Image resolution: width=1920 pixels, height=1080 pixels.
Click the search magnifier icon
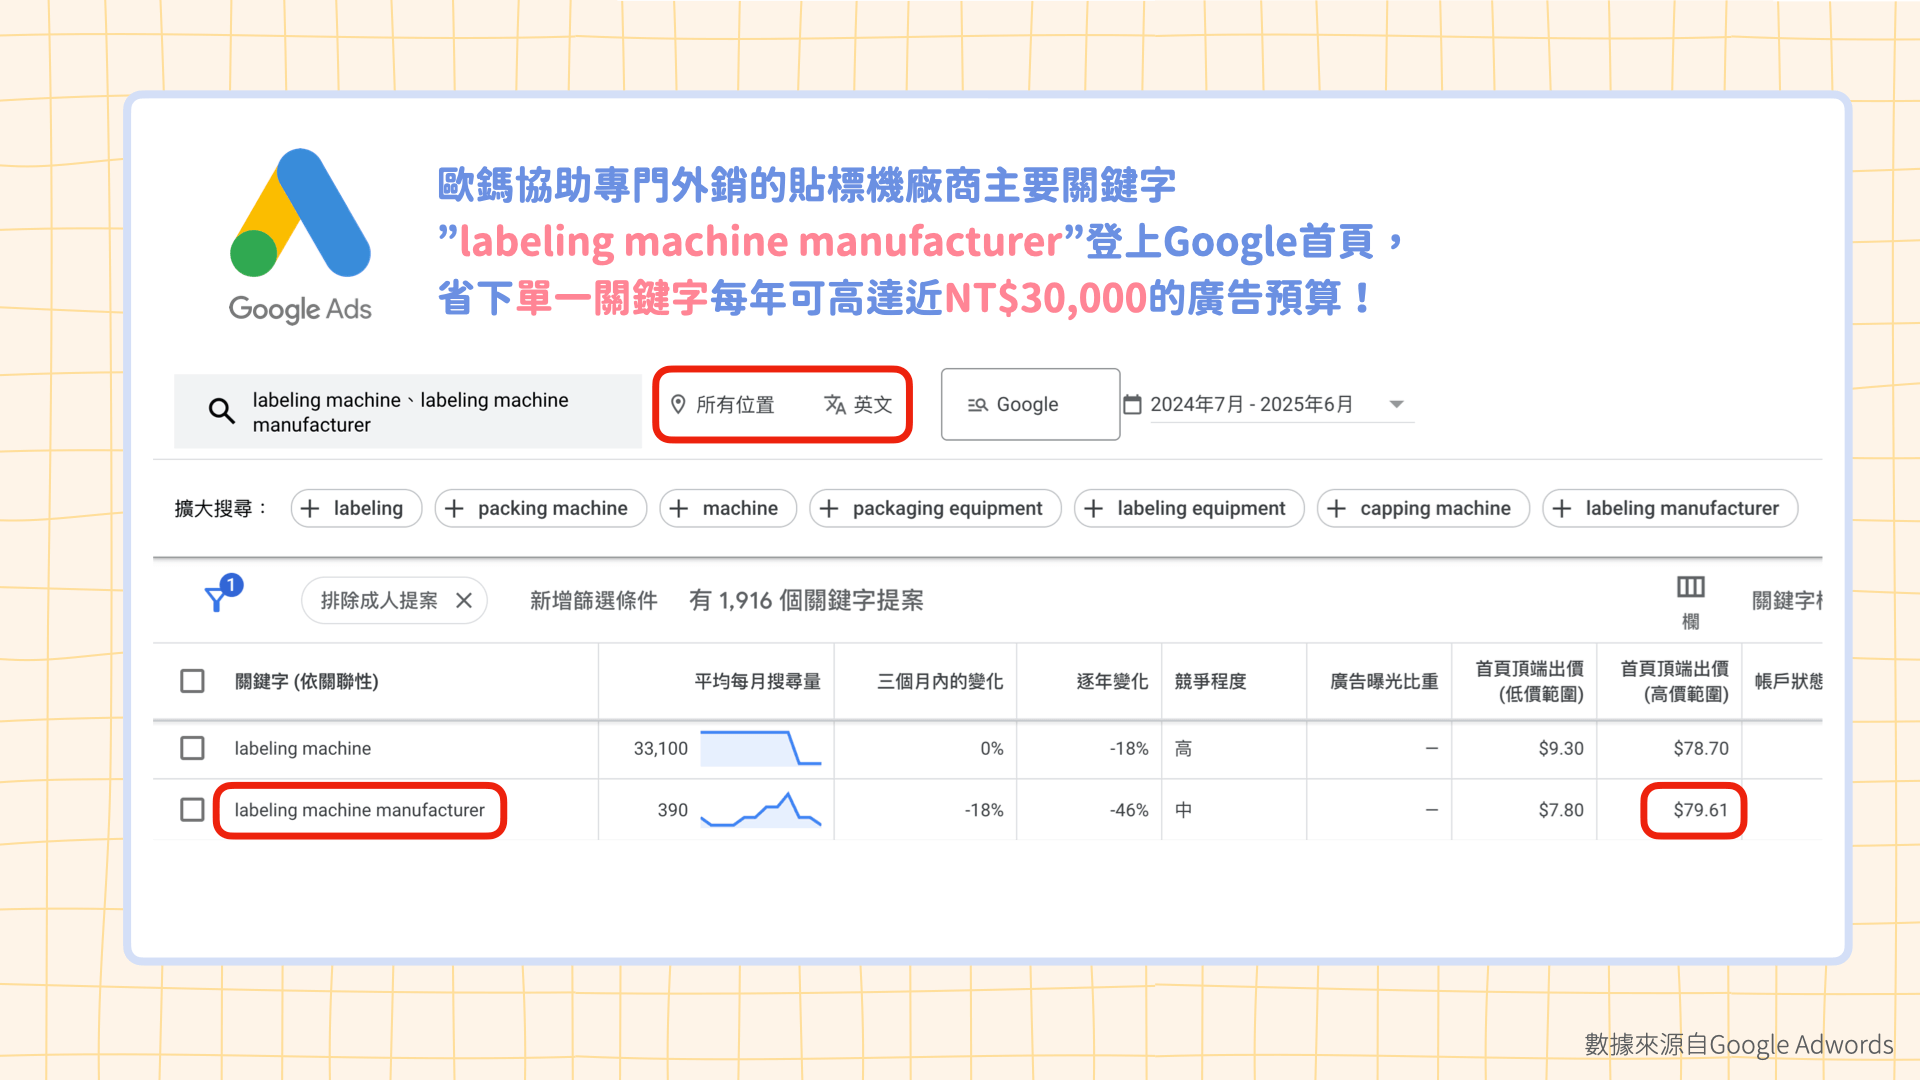[x=221, y=411]
